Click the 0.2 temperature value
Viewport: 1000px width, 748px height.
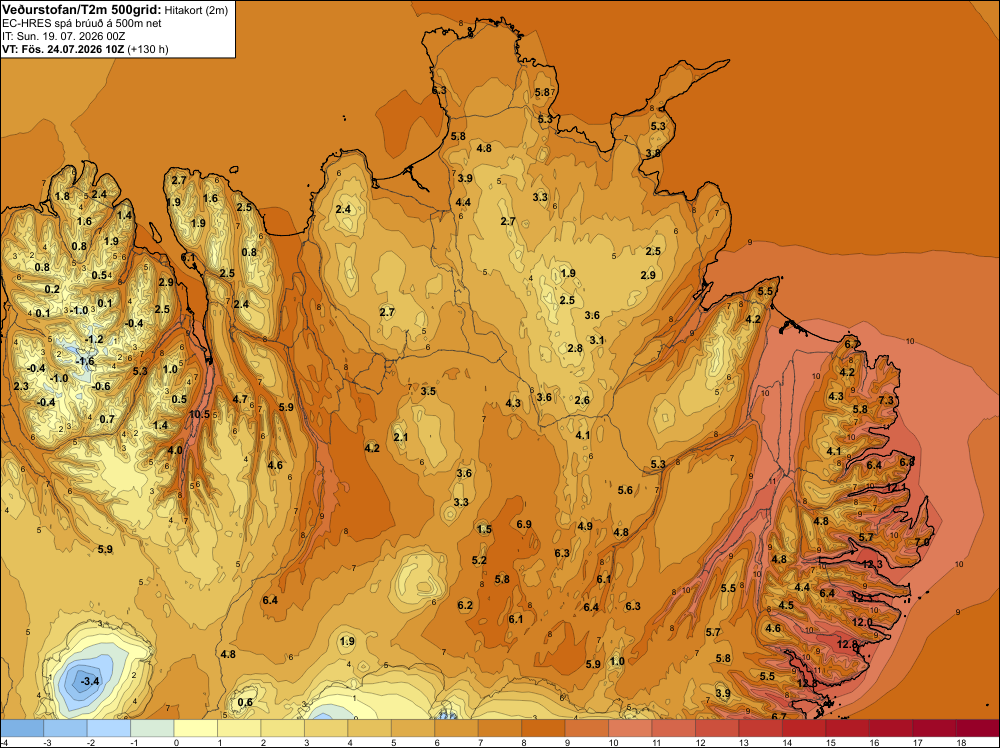[x=52, y=289]
